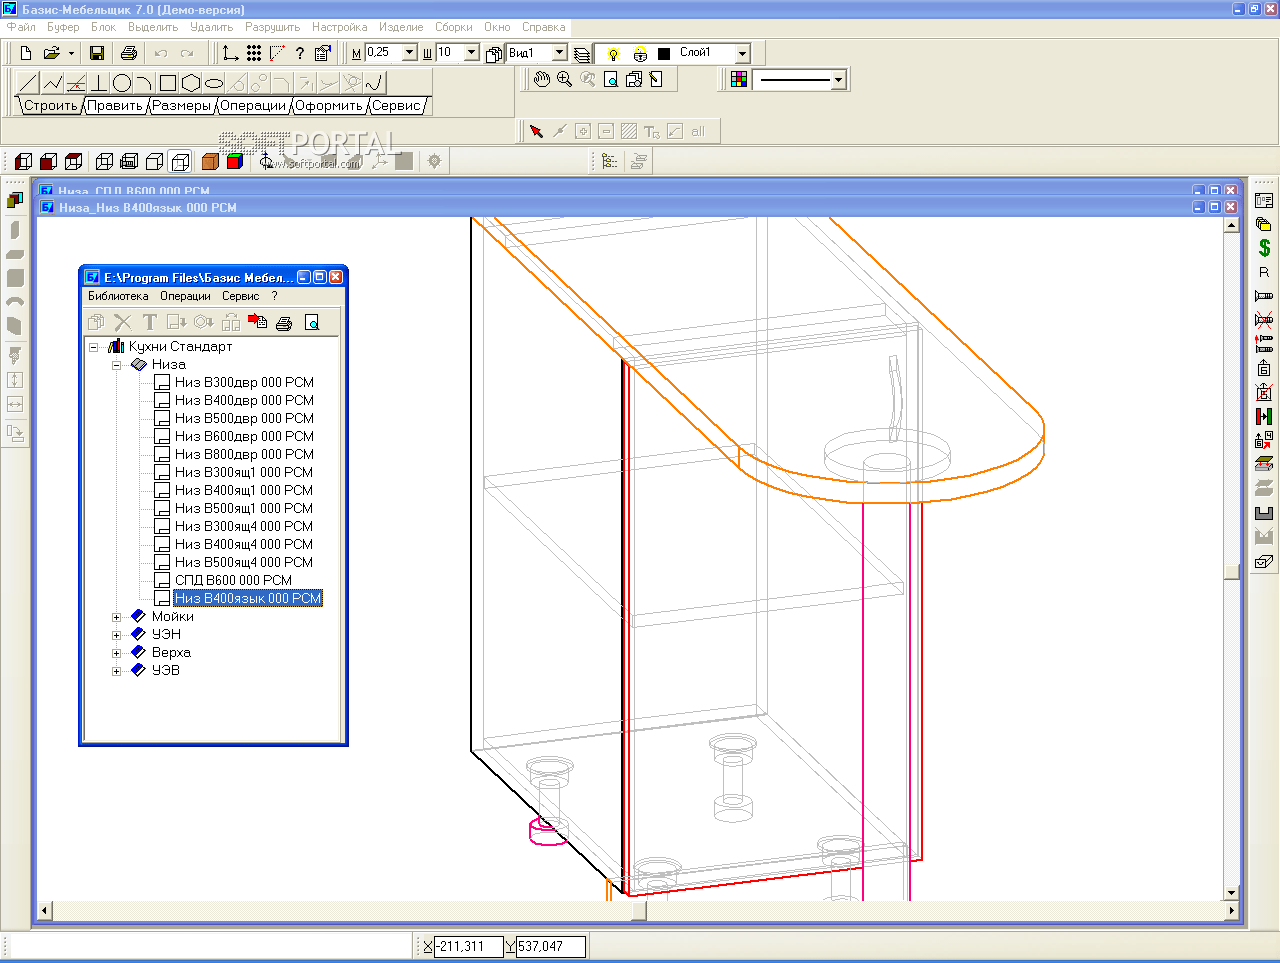Click the question mark help icon

click(300, 53)
